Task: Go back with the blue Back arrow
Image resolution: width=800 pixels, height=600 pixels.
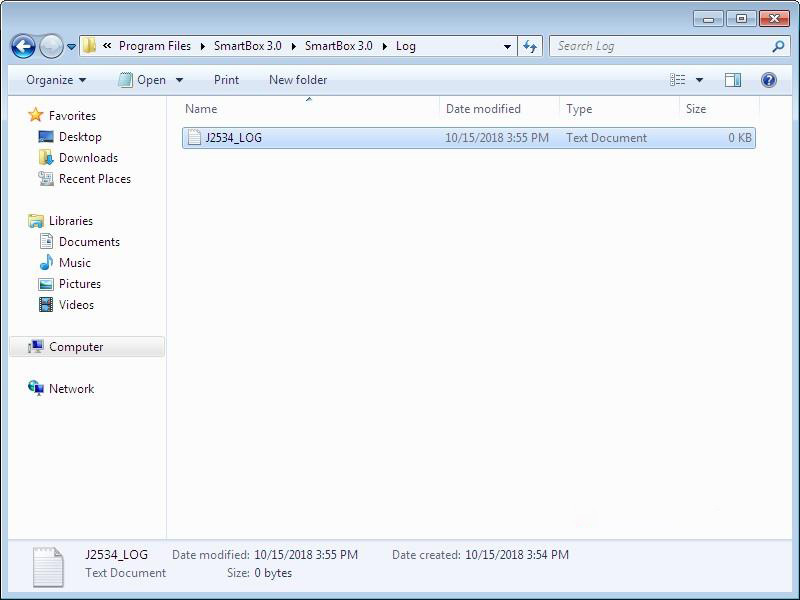Action: (23, 46)
